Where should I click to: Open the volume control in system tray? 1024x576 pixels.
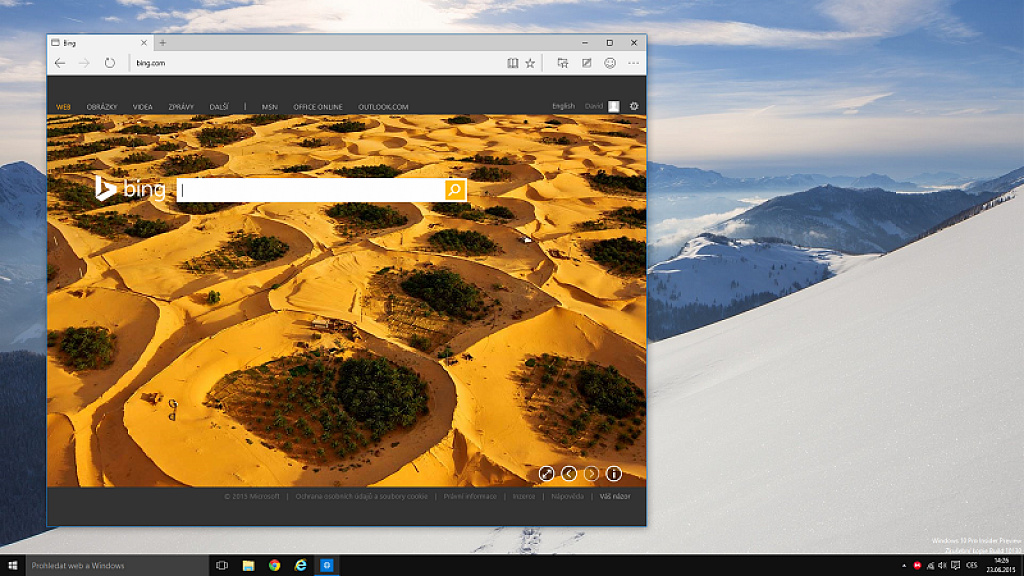(942, 566)
